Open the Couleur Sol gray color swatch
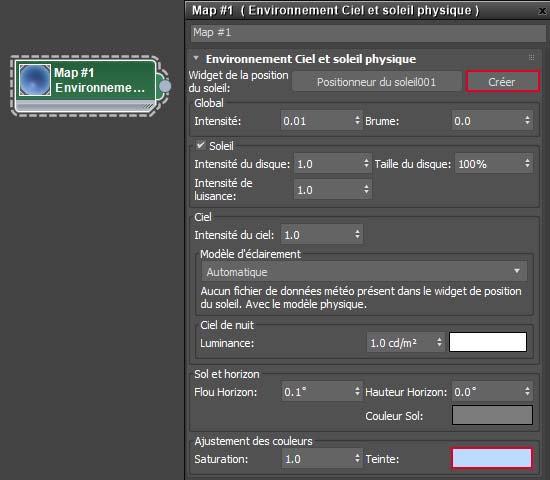 click(492, 415)
